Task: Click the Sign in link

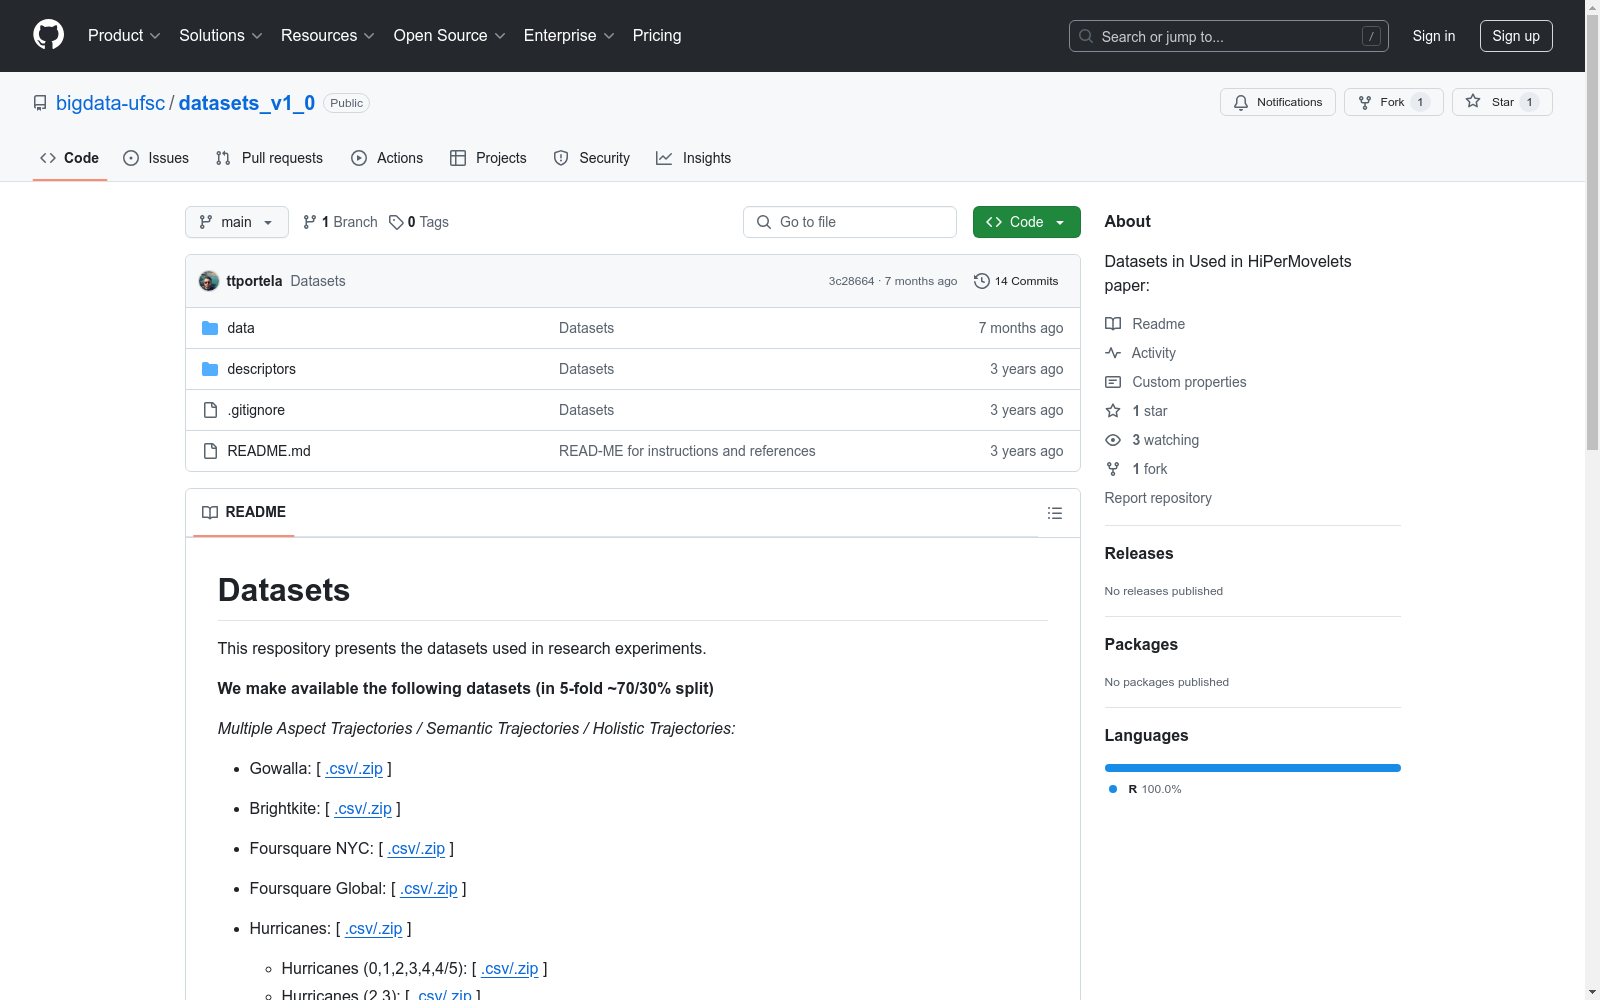Action: (x=1433, y=36)
